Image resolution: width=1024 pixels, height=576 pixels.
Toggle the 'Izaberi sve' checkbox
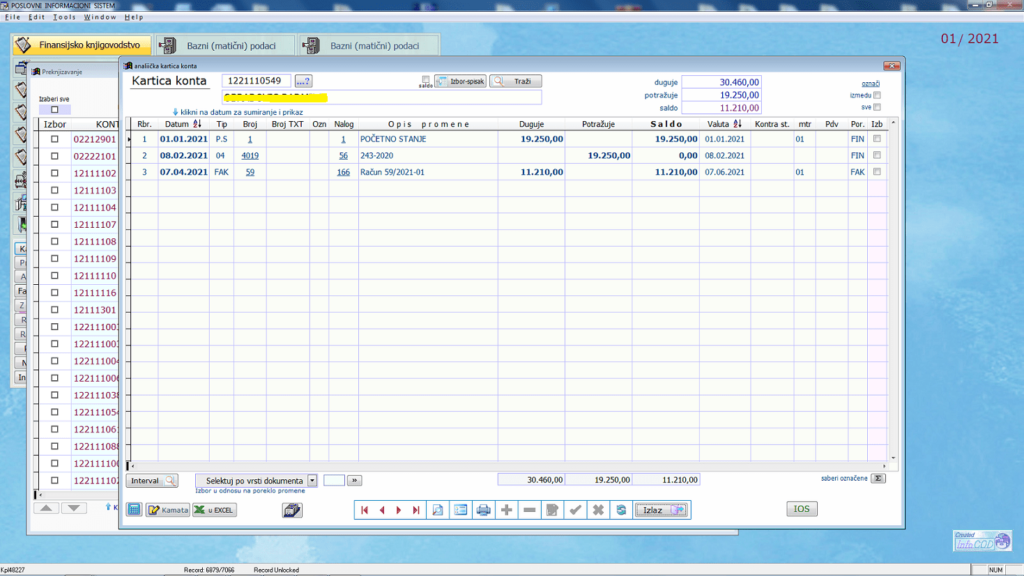(x=55, y=110)
